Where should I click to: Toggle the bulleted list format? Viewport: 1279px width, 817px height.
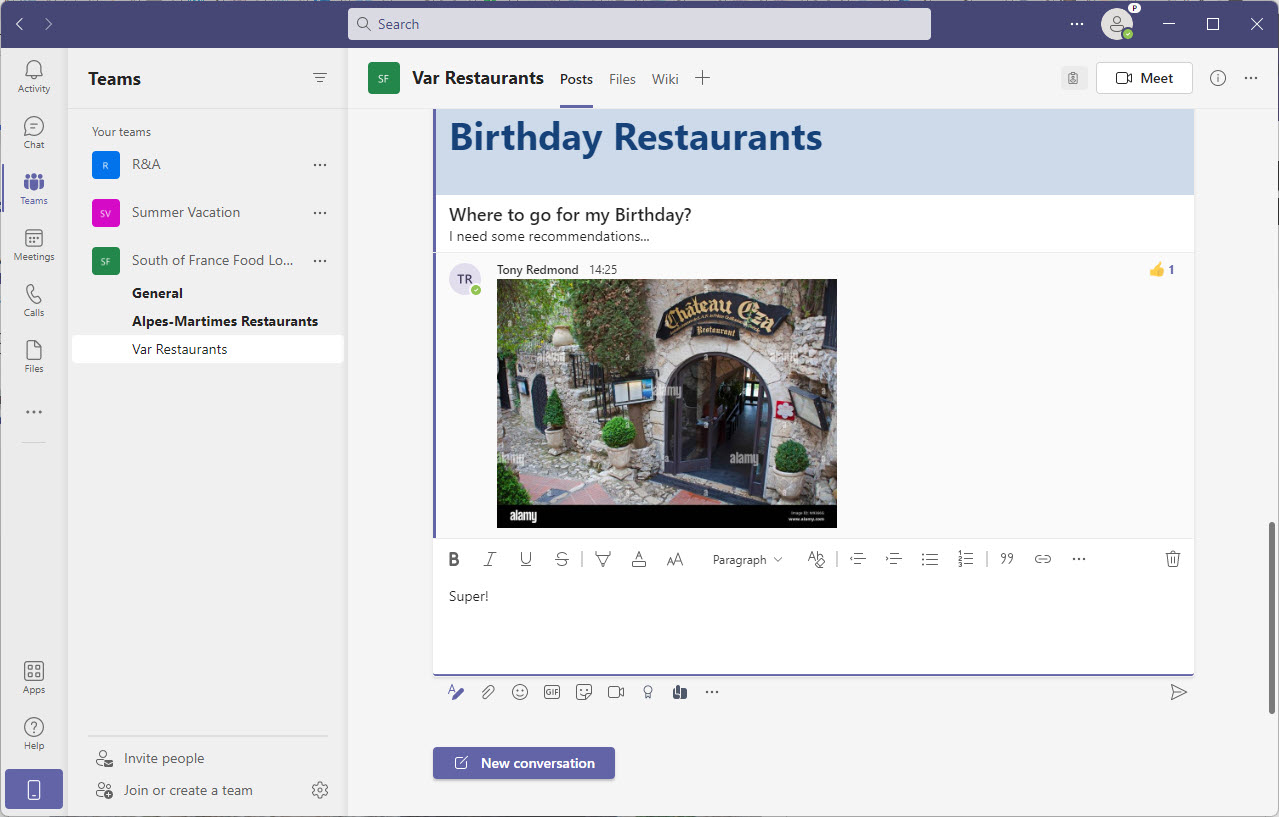[x=929, y=559]
